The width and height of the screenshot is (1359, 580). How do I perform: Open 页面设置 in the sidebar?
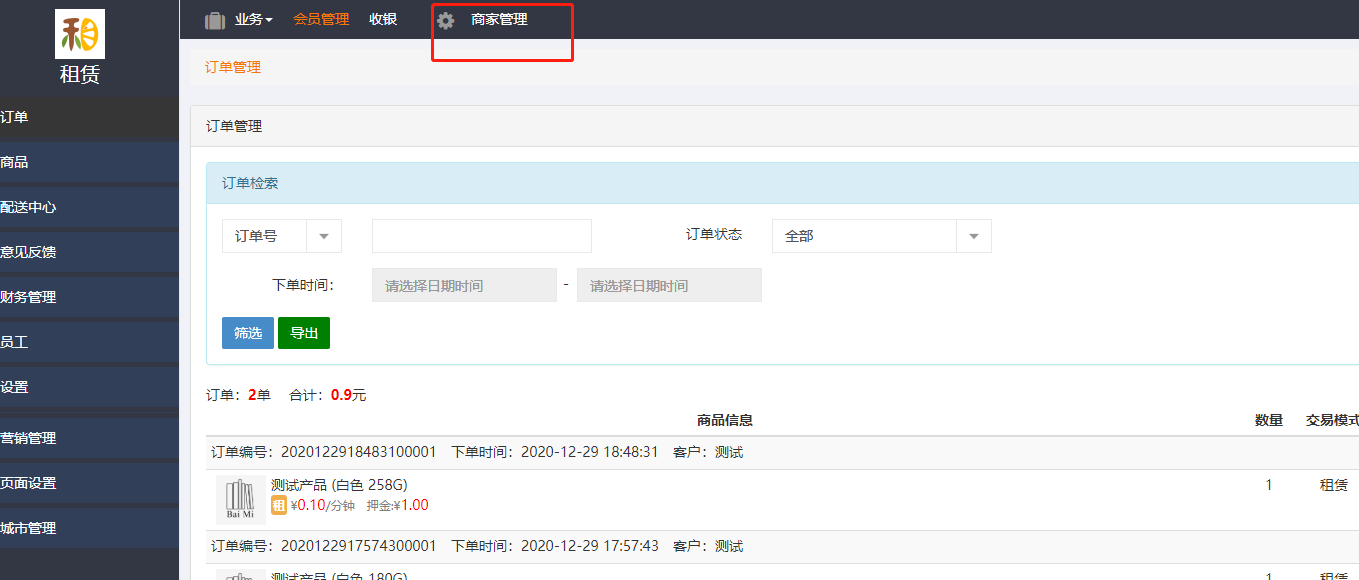[89, 483]
